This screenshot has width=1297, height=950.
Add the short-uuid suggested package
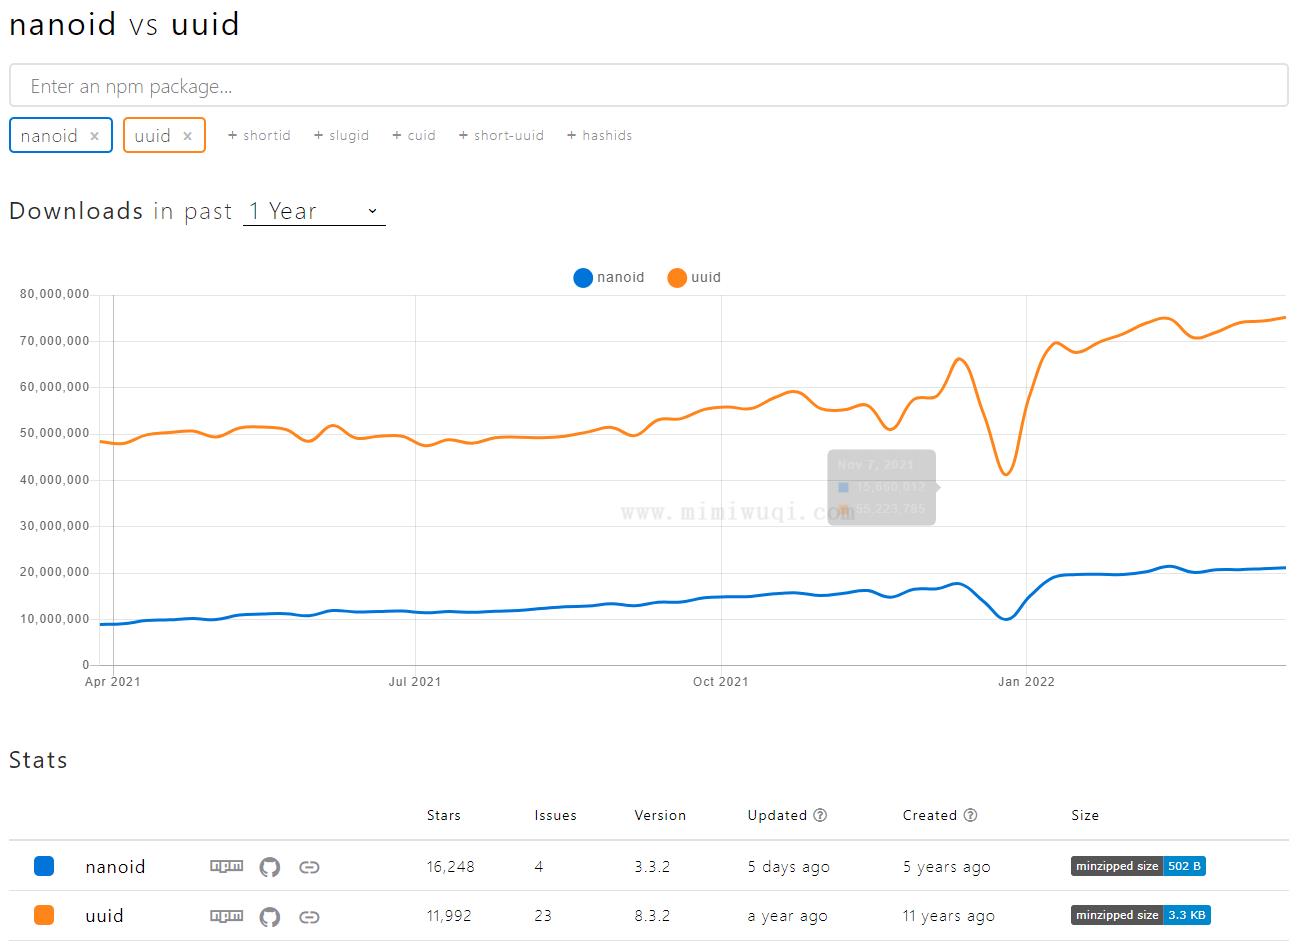click(x=501, y=136)
